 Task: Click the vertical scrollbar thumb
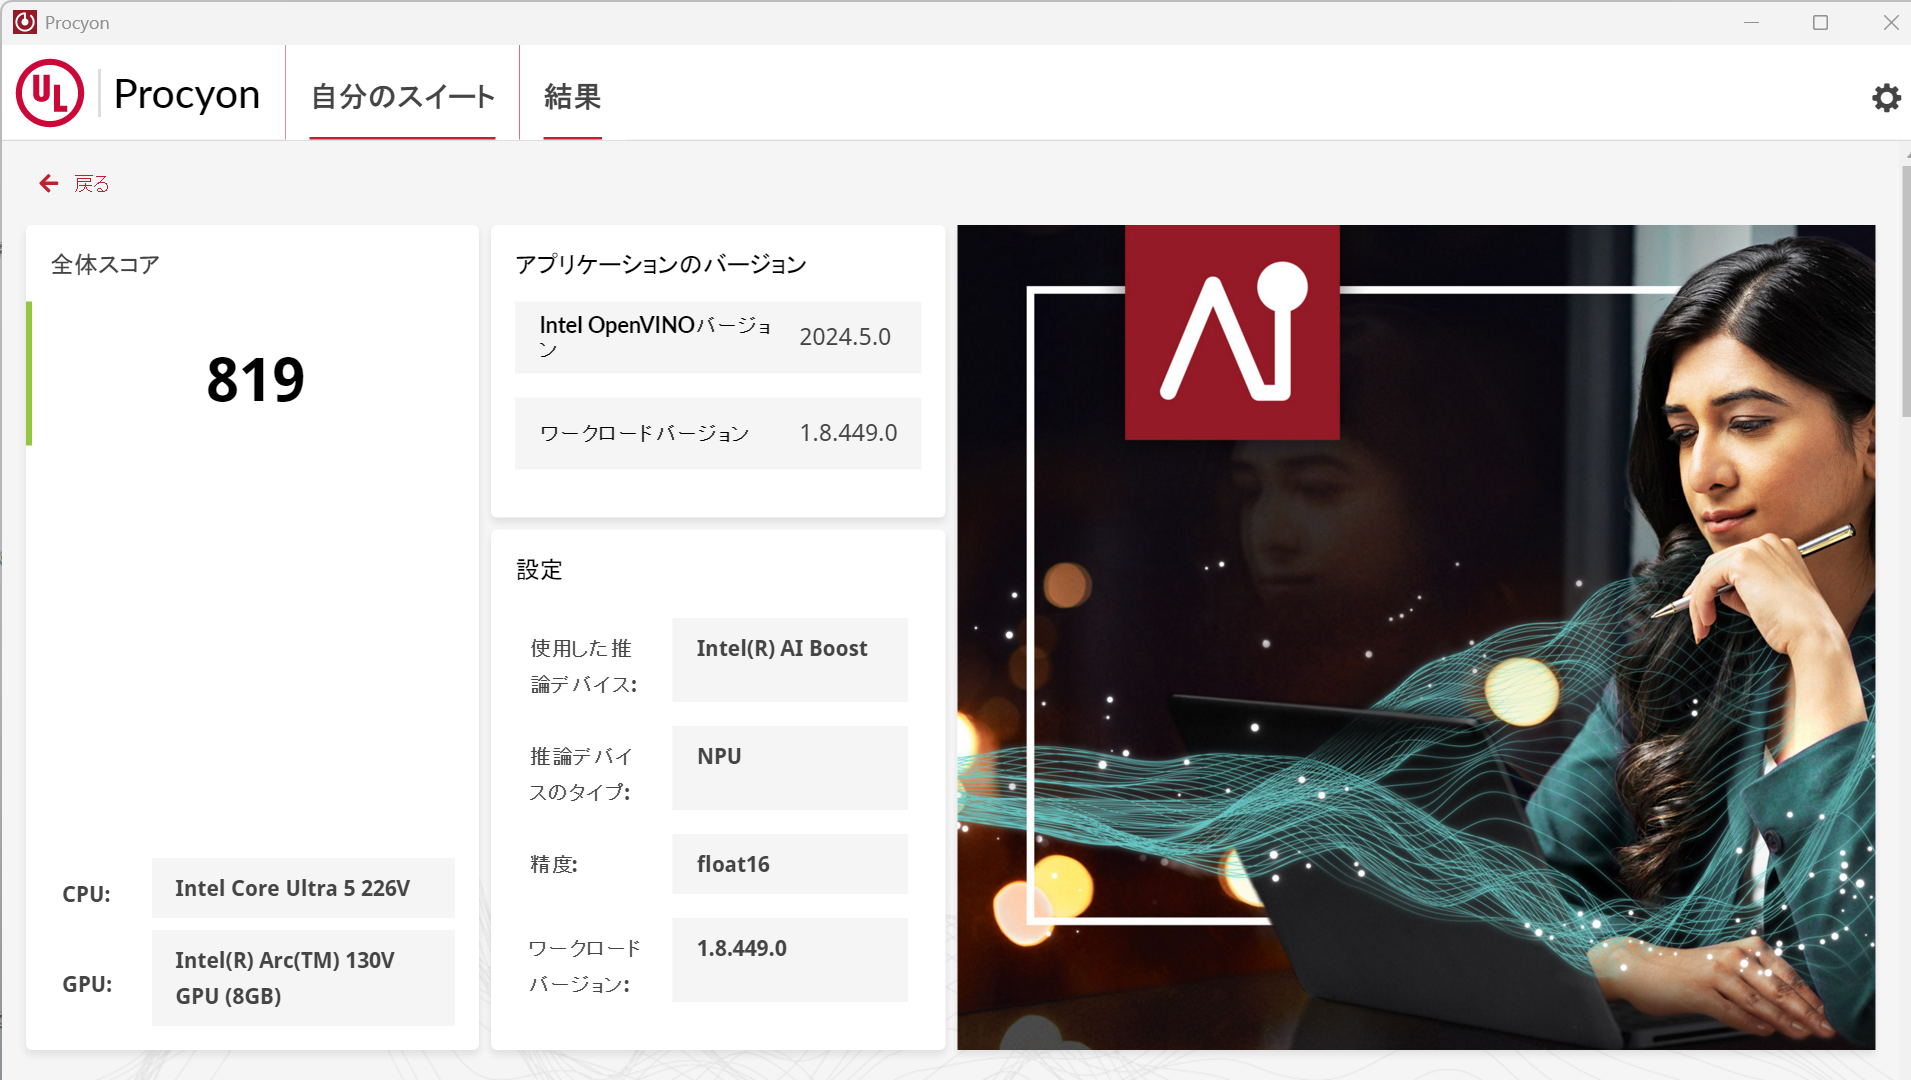1905,290
